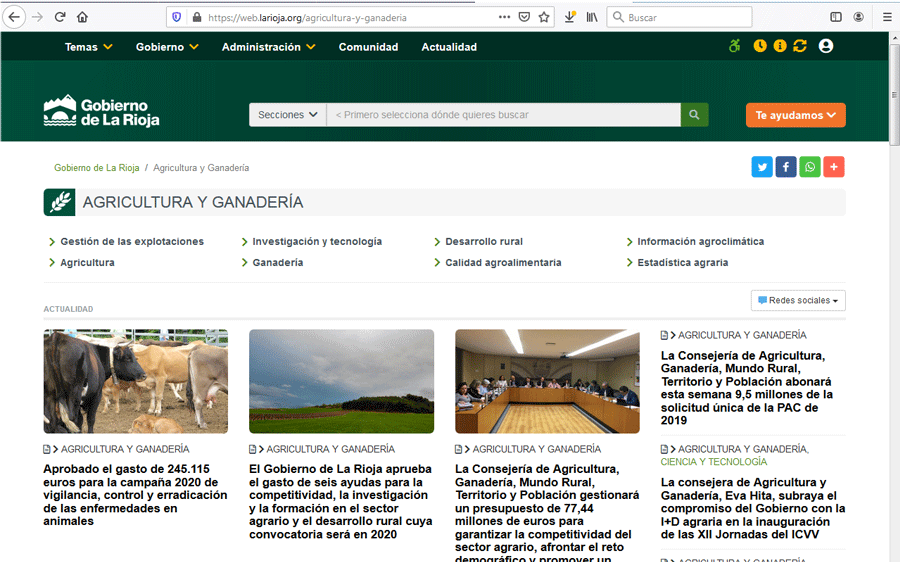This screenshot has width=900, height=562.
Task: Share page on Twitter
Action: 762,167
